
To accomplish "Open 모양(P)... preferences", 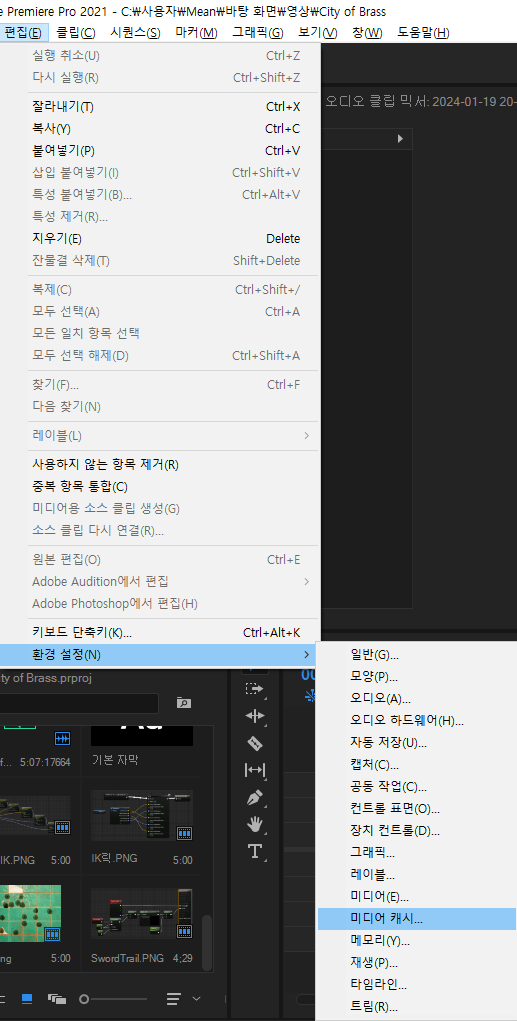I will [x=417, y=677].
